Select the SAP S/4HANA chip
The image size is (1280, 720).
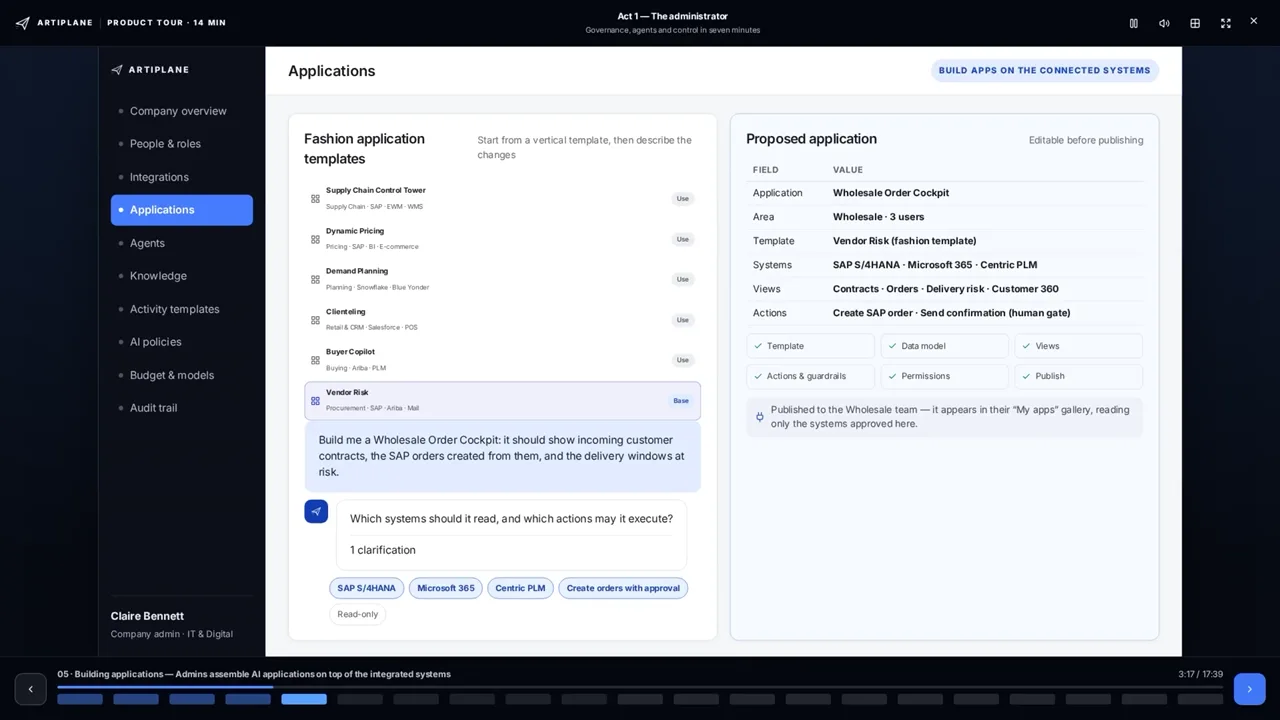click(x=366, y=588)
